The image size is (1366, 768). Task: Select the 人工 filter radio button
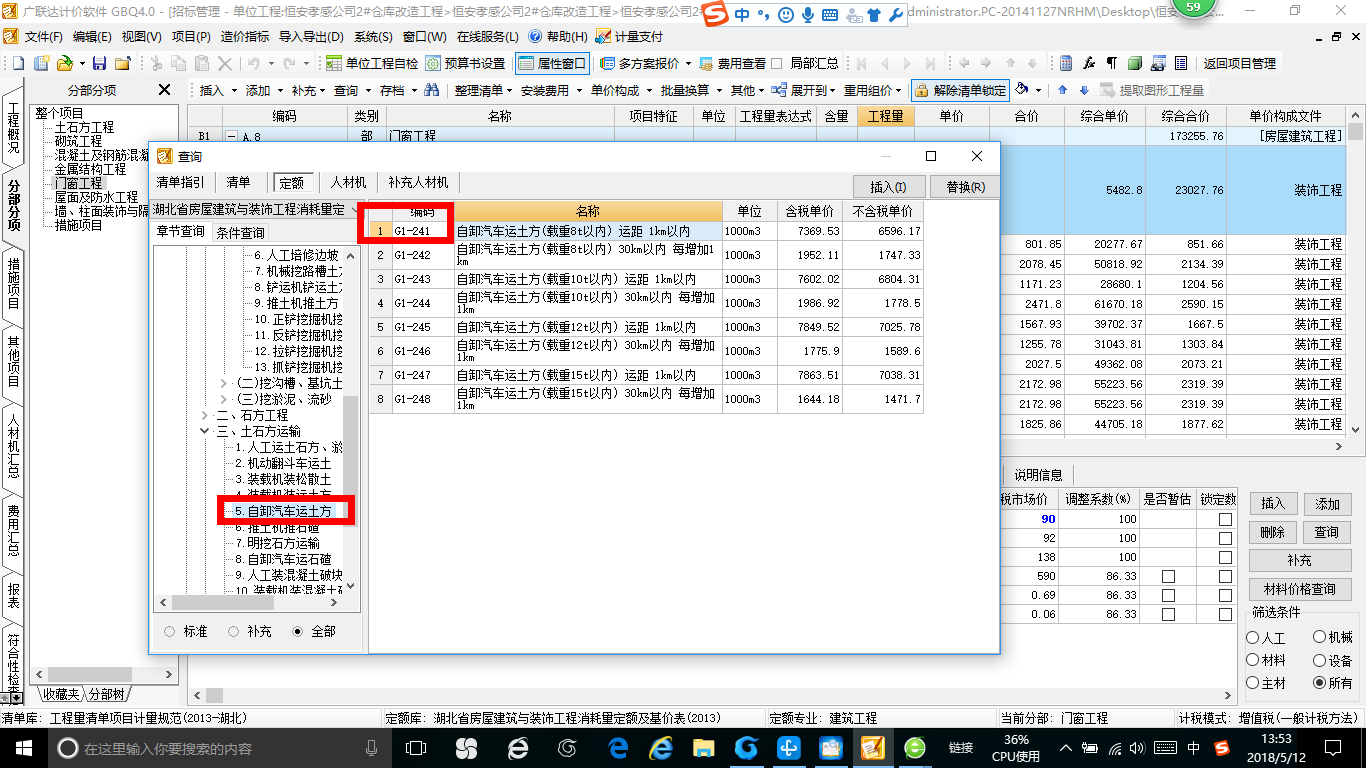coord(1253,637)
